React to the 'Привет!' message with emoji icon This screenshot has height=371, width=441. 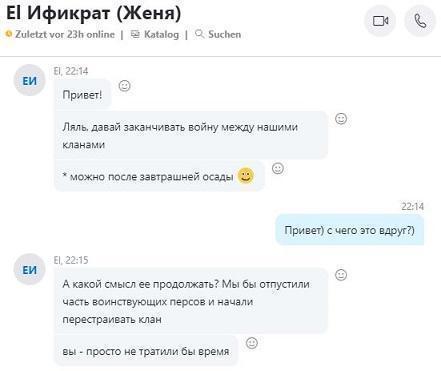[x=125, y=86]
